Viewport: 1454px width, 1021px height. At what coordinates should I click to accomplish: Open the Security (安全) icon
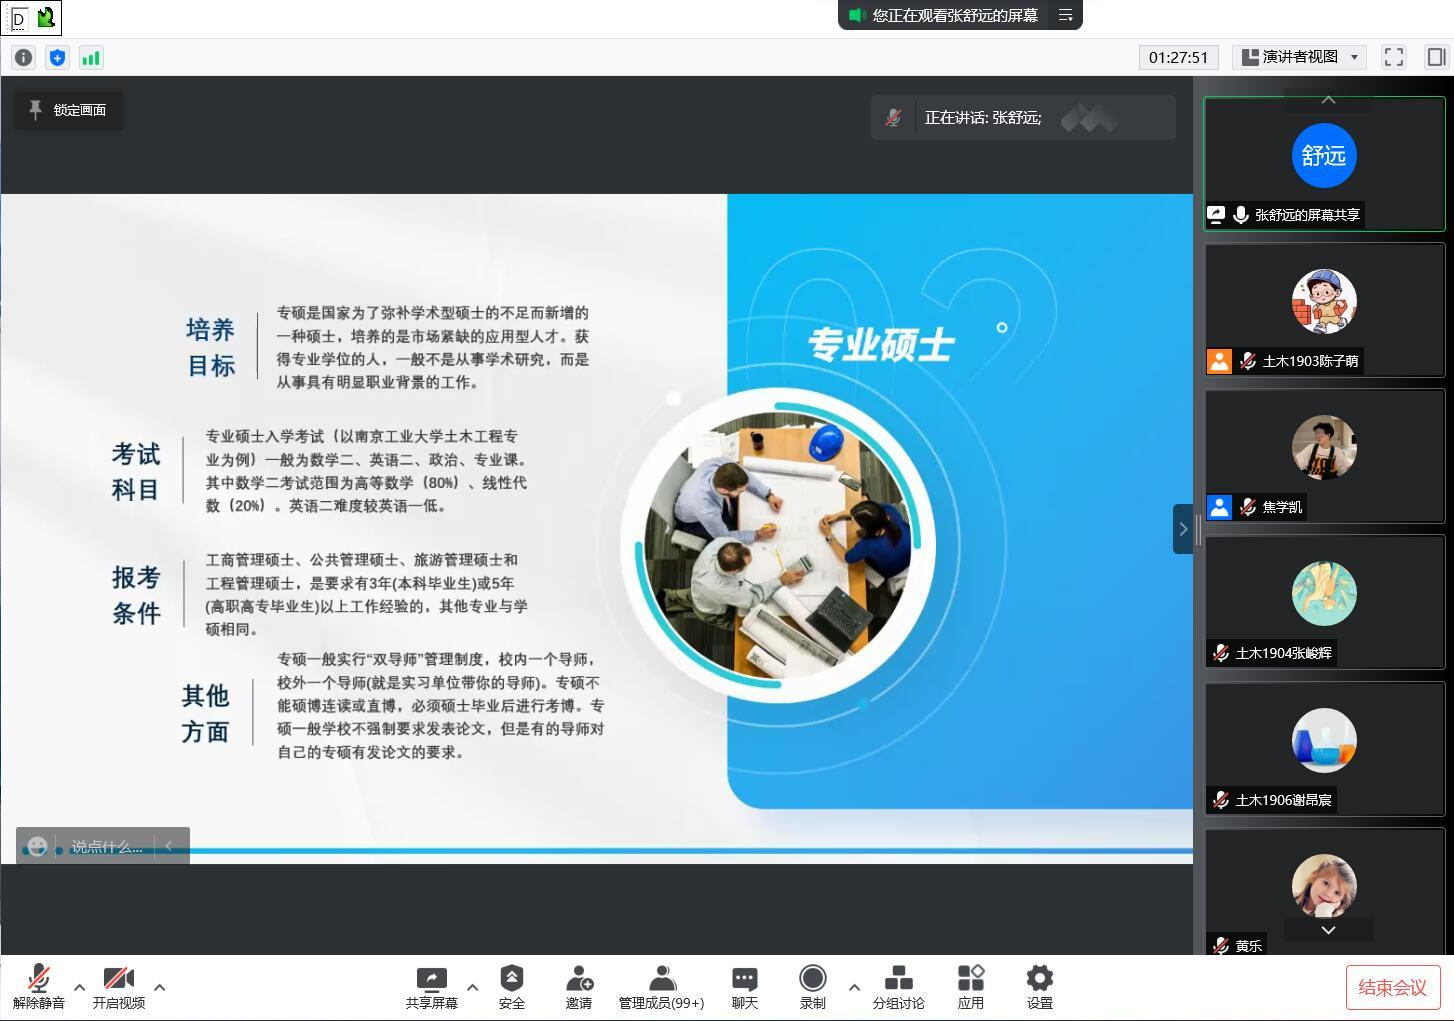point(511,987)
